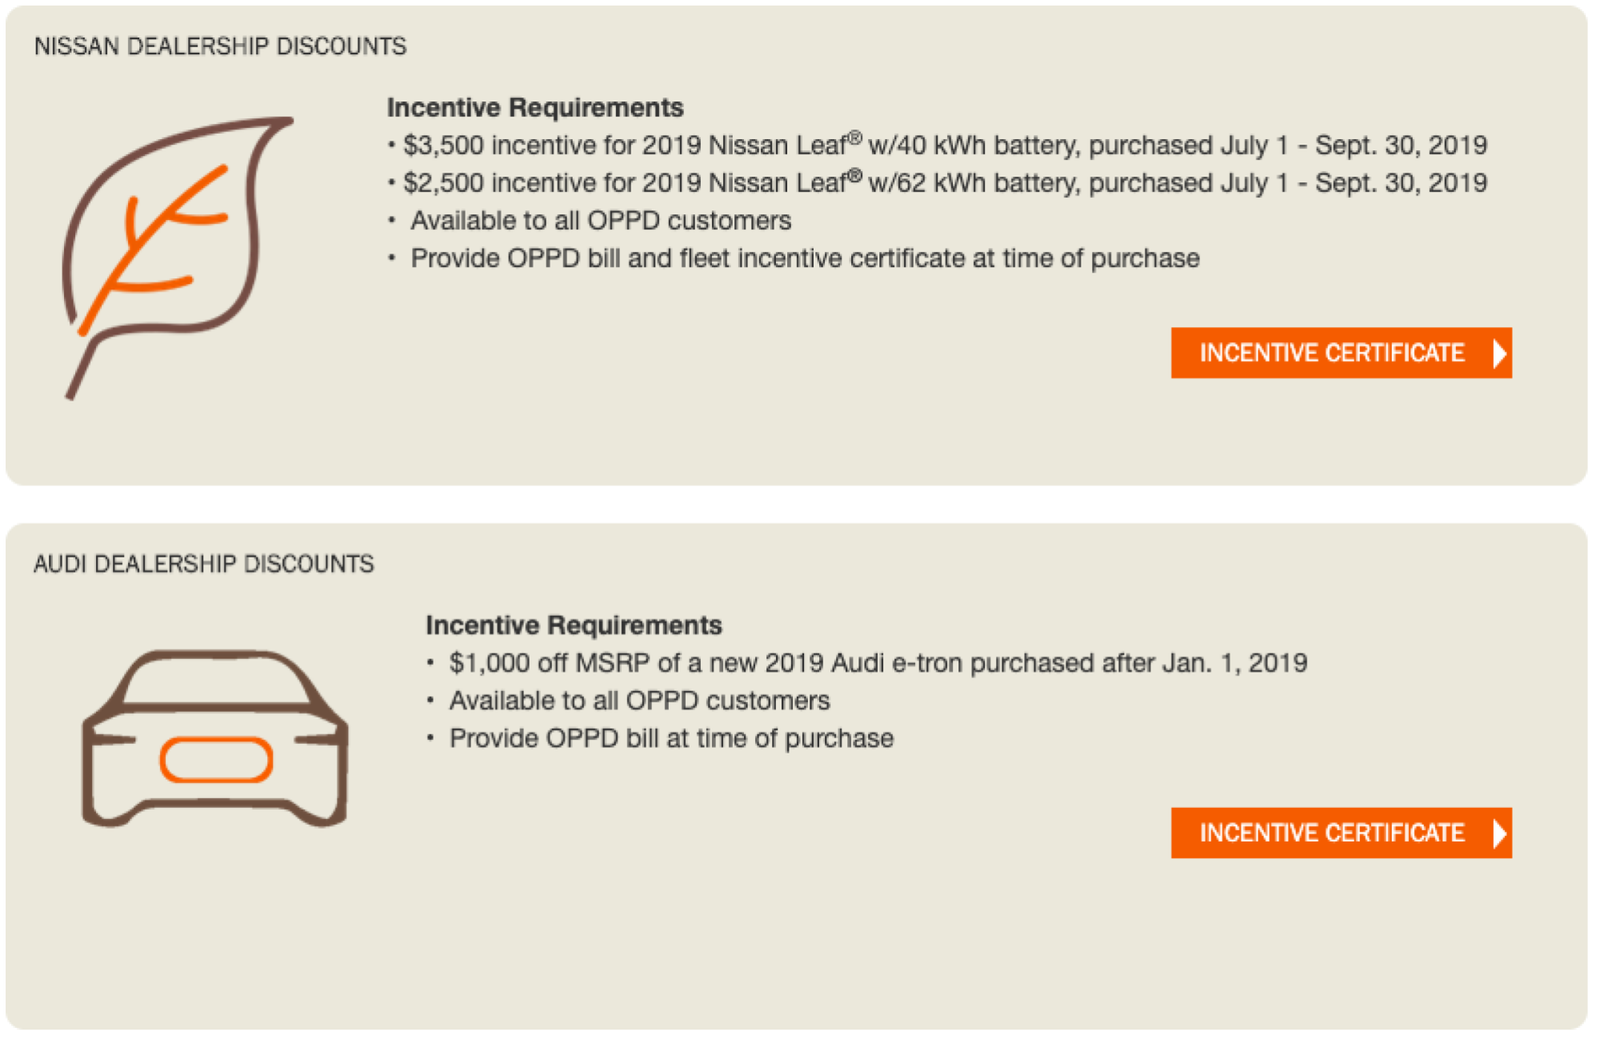Click the orange license plate on car icon
Image resolution: width=1600 pixels, height=1039 pixels.
tap(216, 760)
